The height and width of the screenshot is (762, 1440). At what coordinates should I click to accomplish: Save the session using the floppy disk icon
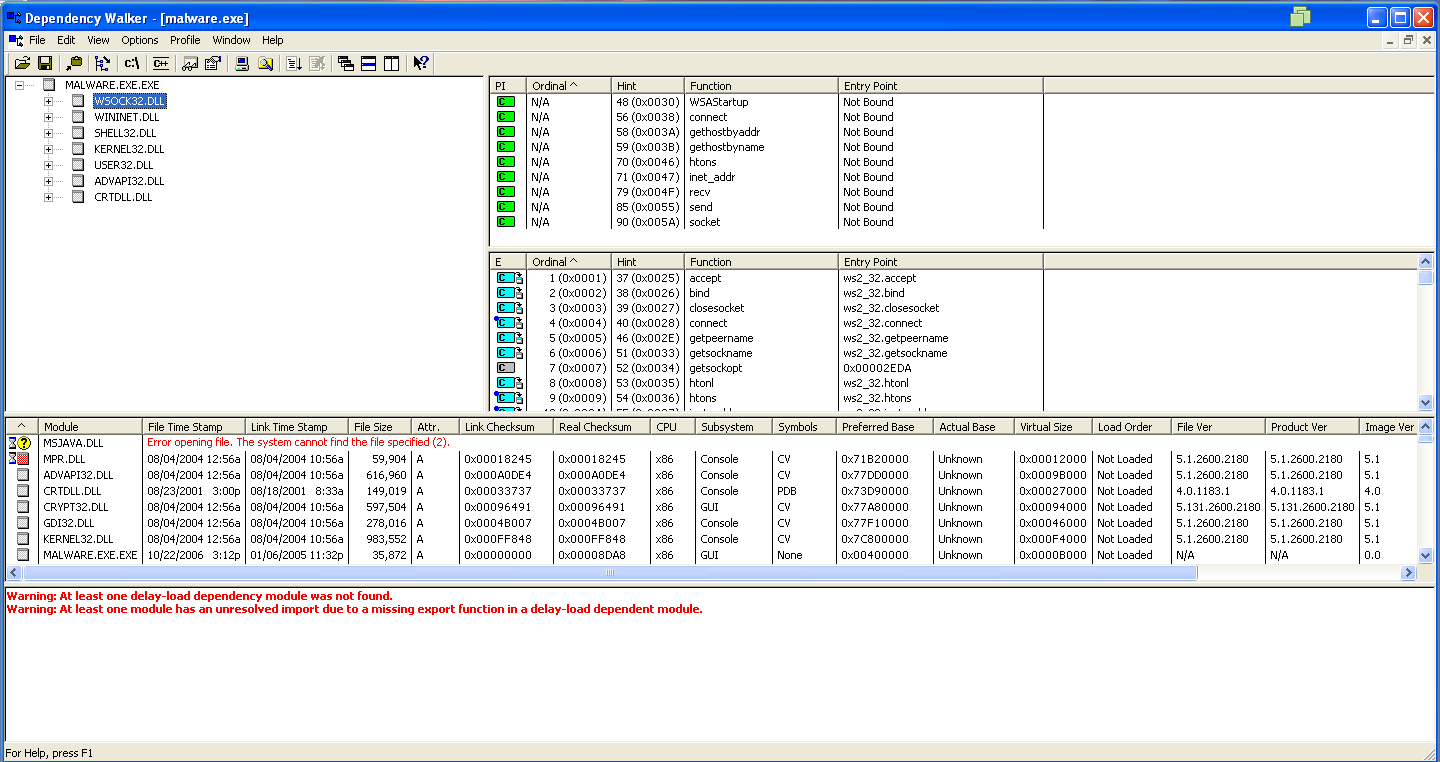point(45,63)
